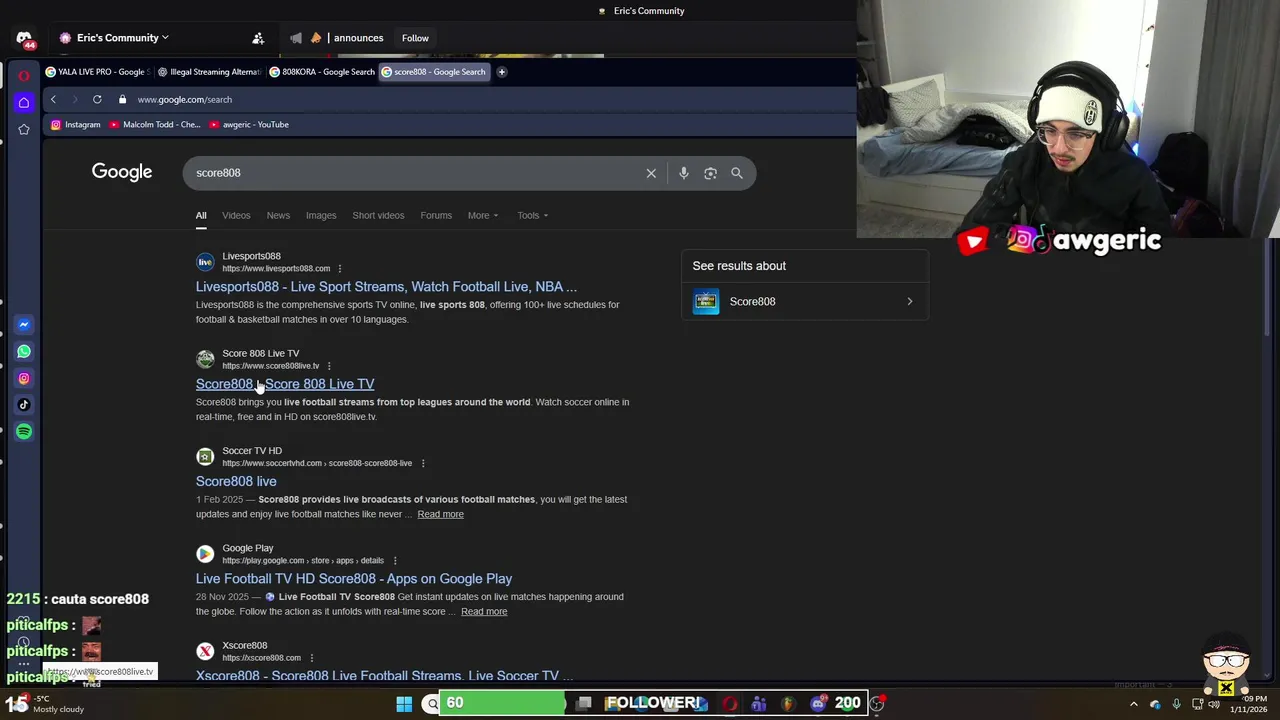Open the Instagram bookmark

(76, 125)
